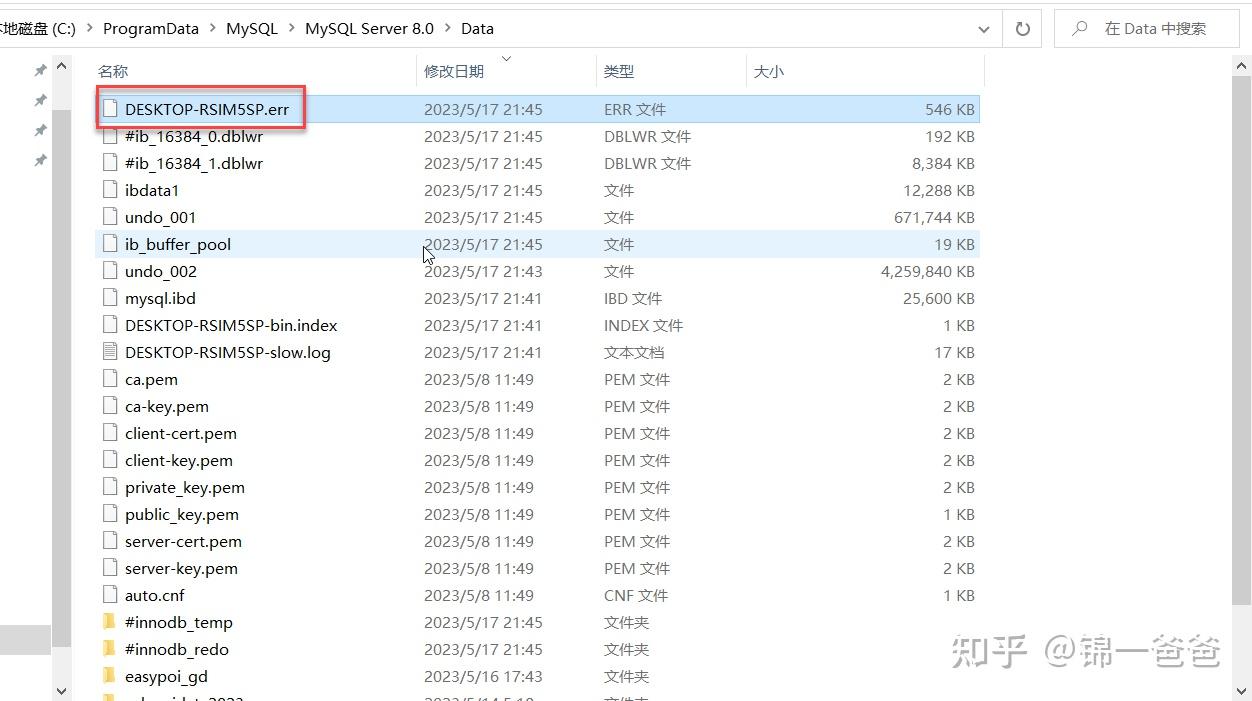Open the auto.cnf file icon

(110, 595)
